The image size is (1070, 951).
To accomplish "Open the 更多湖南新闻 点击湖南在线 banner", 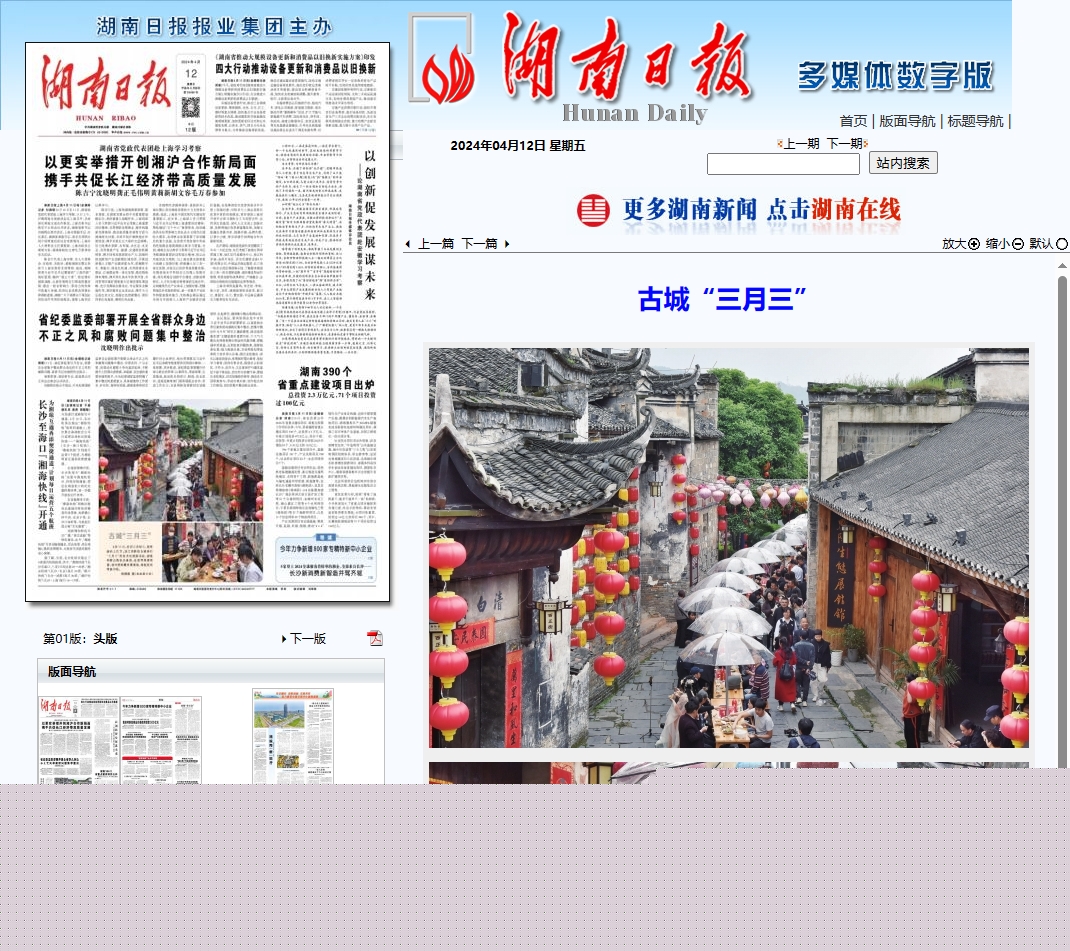I will tap(739, 209).
